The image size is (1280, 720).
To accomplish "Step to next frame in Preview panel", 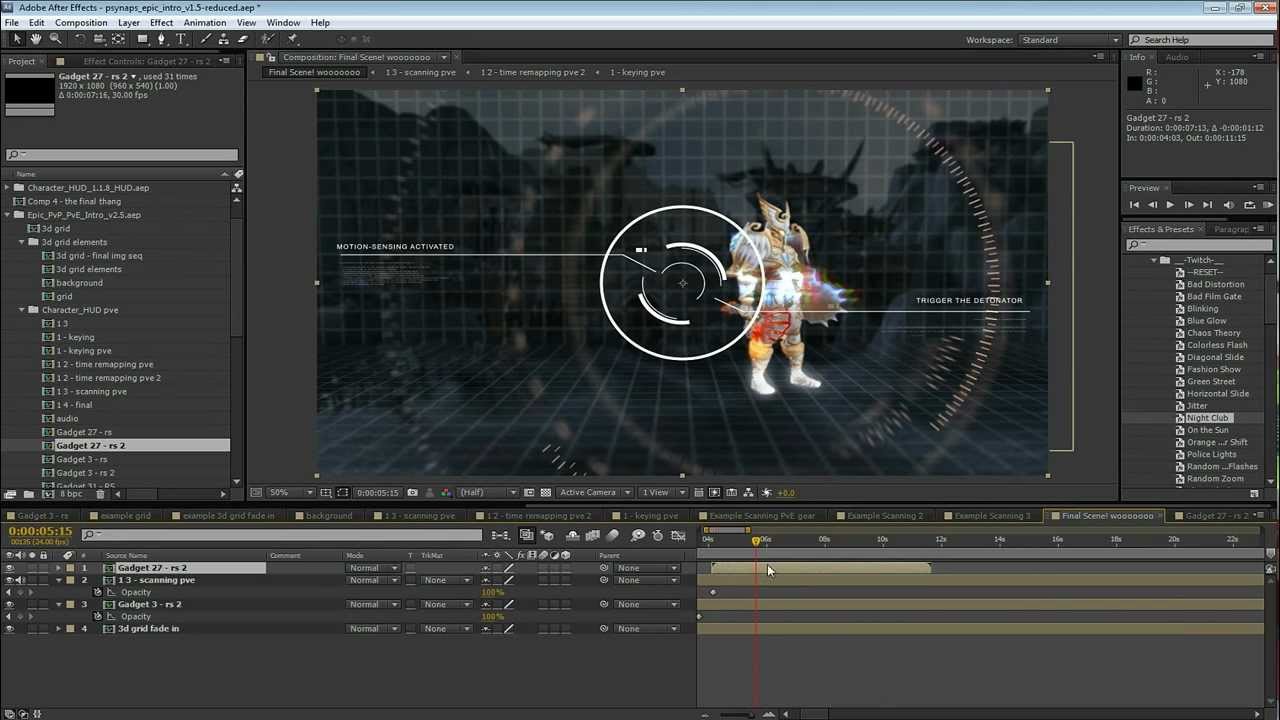I will 1188,205.
